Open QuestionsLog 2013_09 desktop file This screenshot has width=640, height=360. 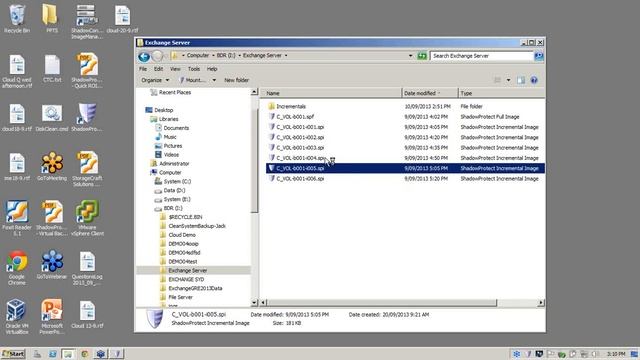tap(87, 267)
